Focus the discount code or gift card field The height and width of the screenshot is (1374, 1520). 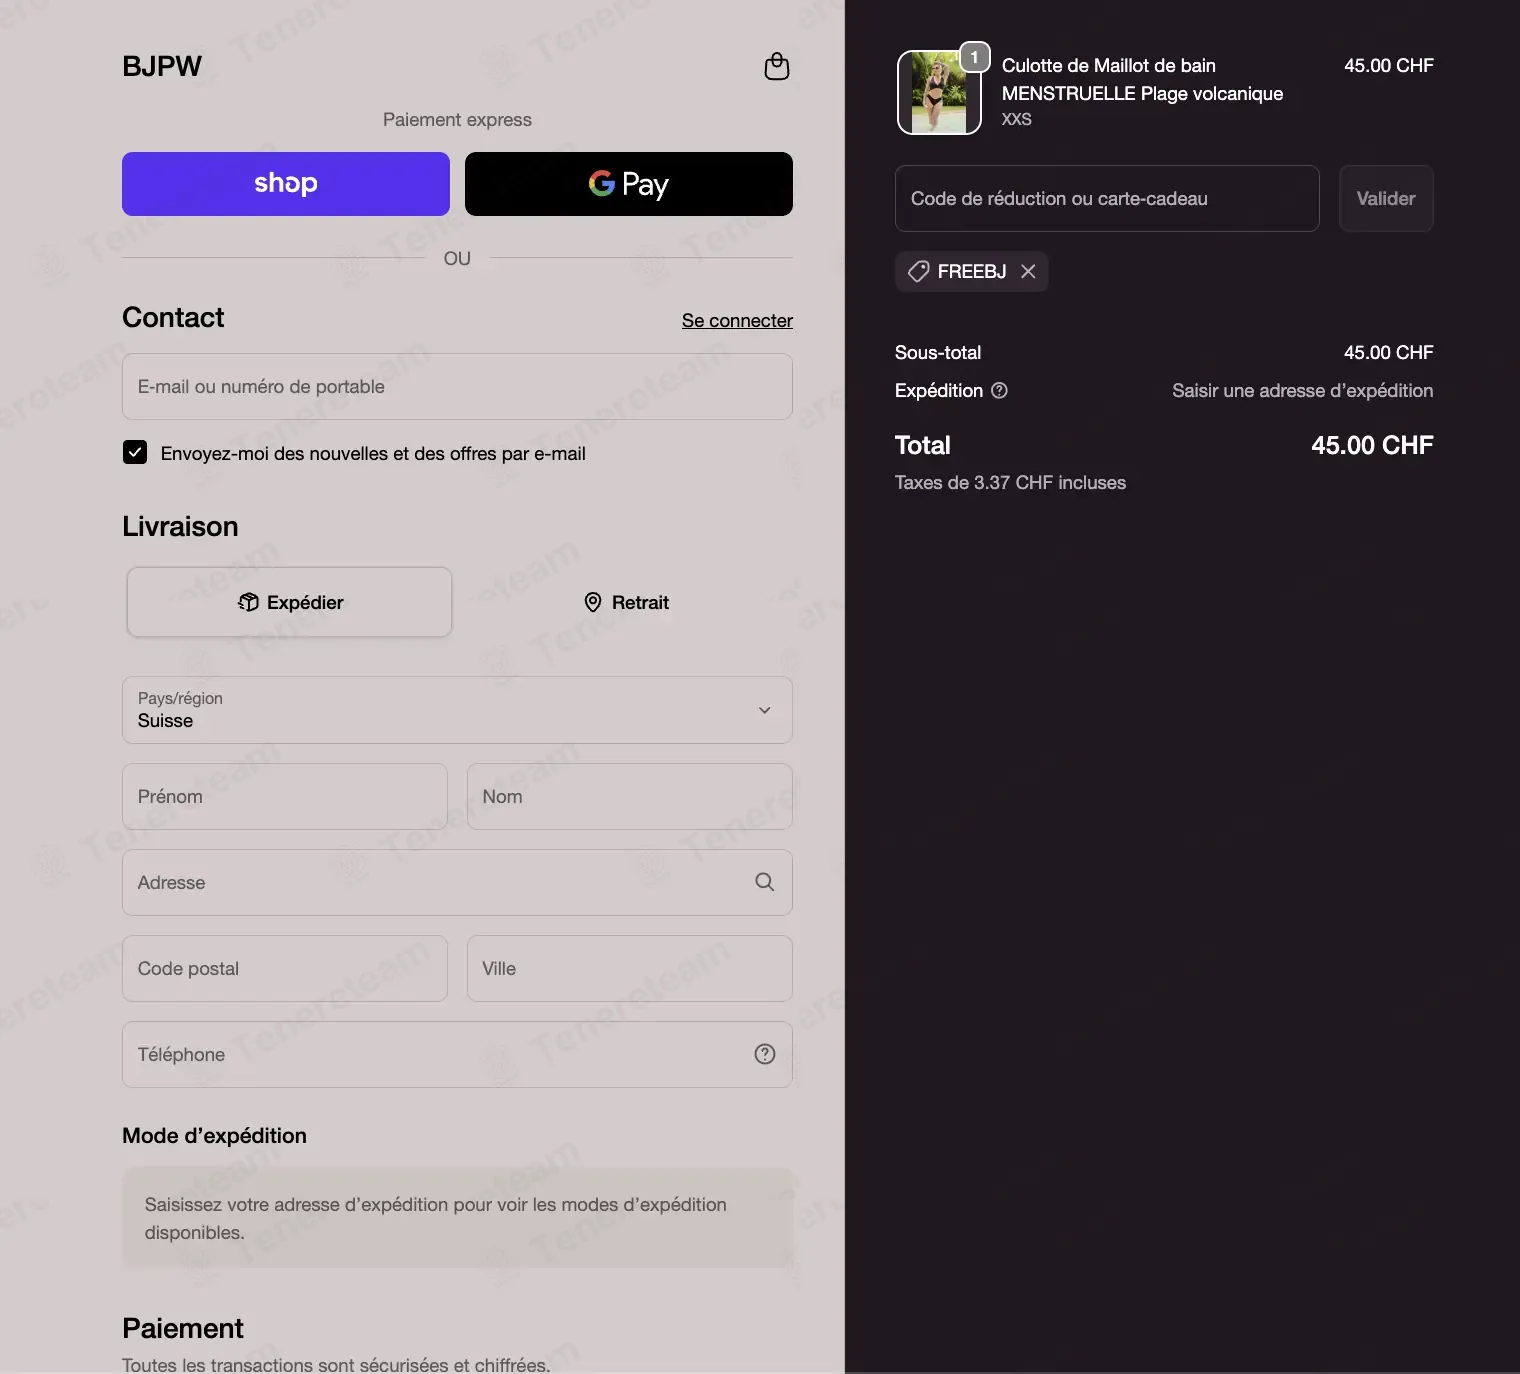coord(1107,198)
